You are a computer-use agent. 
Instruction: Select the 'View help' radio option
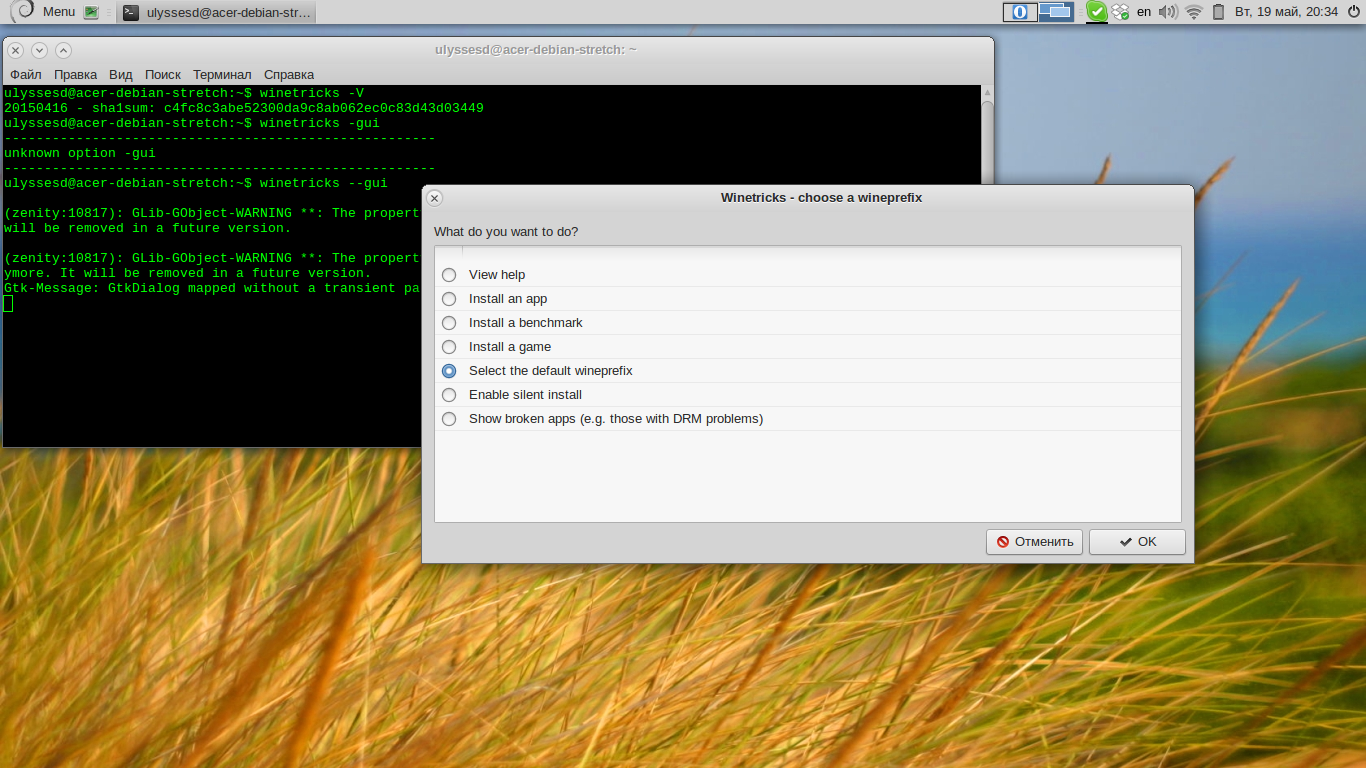(x=449, y=275)
